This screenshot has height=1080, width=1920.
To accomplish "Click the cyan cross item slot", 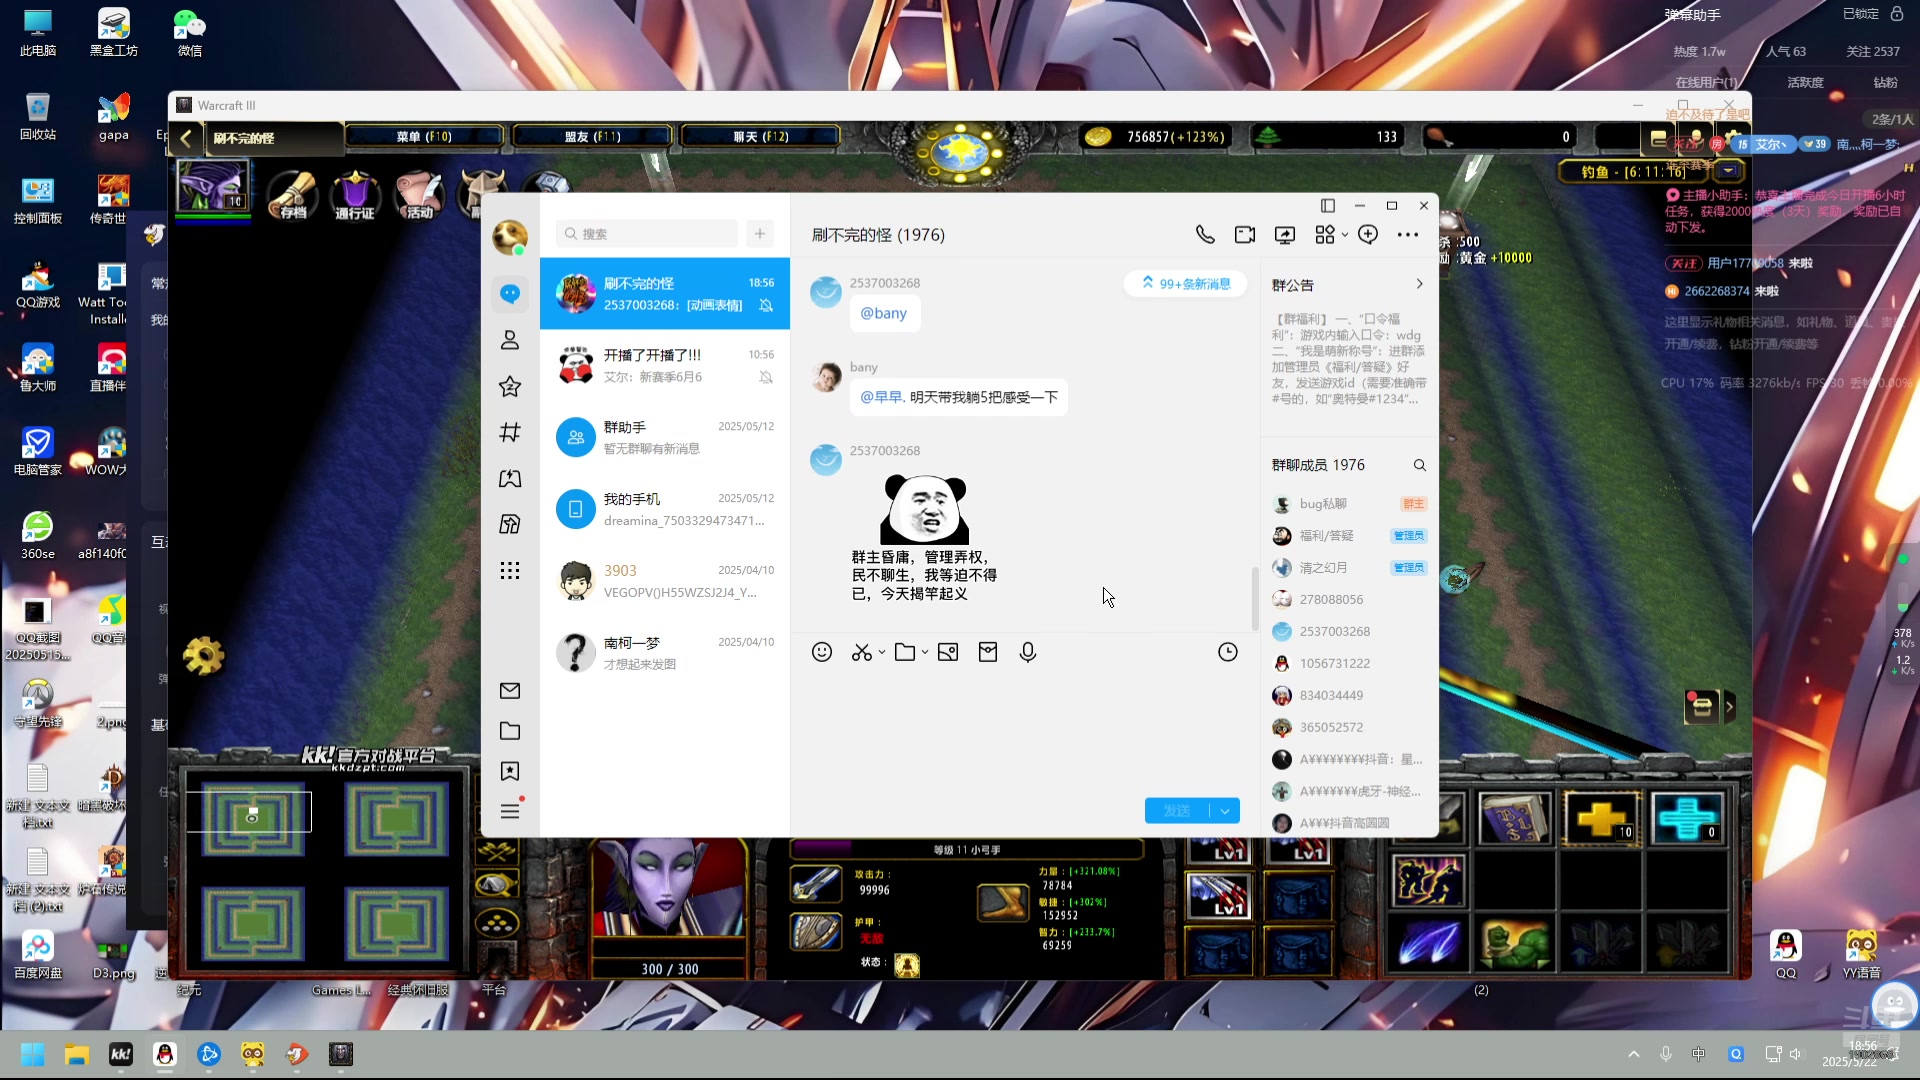I will 1688,819.
